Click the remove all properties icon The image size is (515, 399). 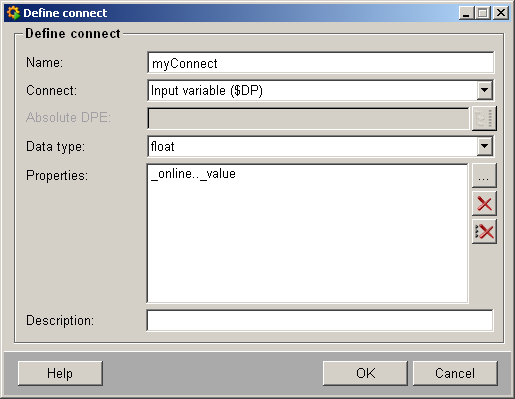(484, 232)
